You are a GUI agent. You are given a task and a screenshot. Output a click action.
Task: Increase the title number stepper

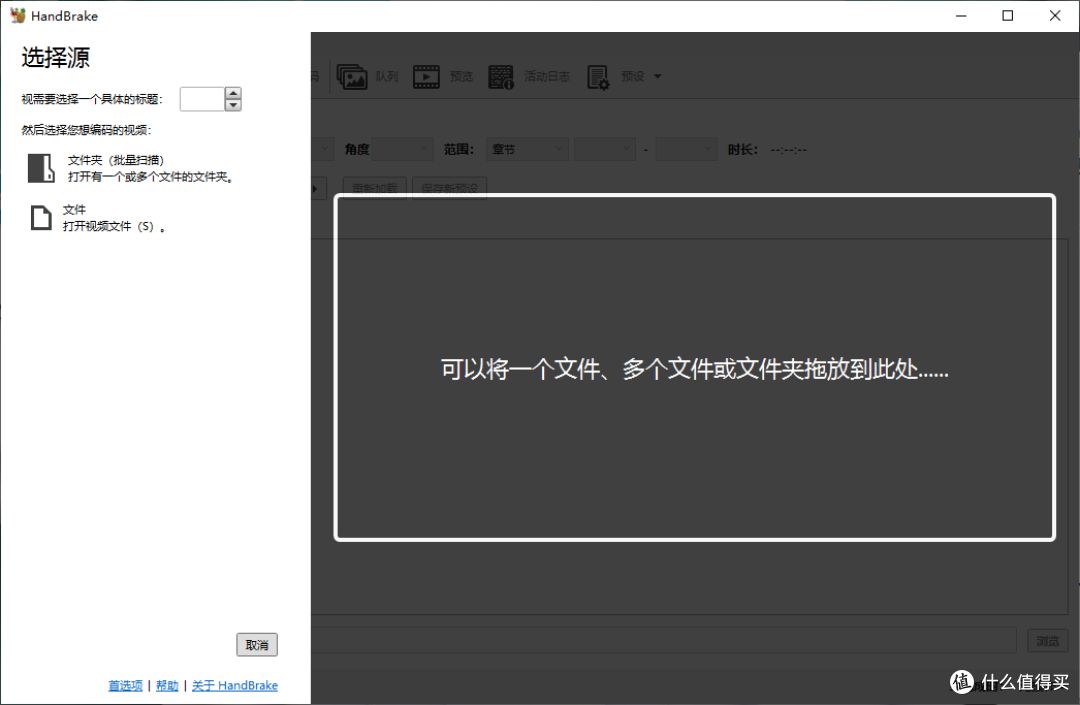tap(233, 93)
